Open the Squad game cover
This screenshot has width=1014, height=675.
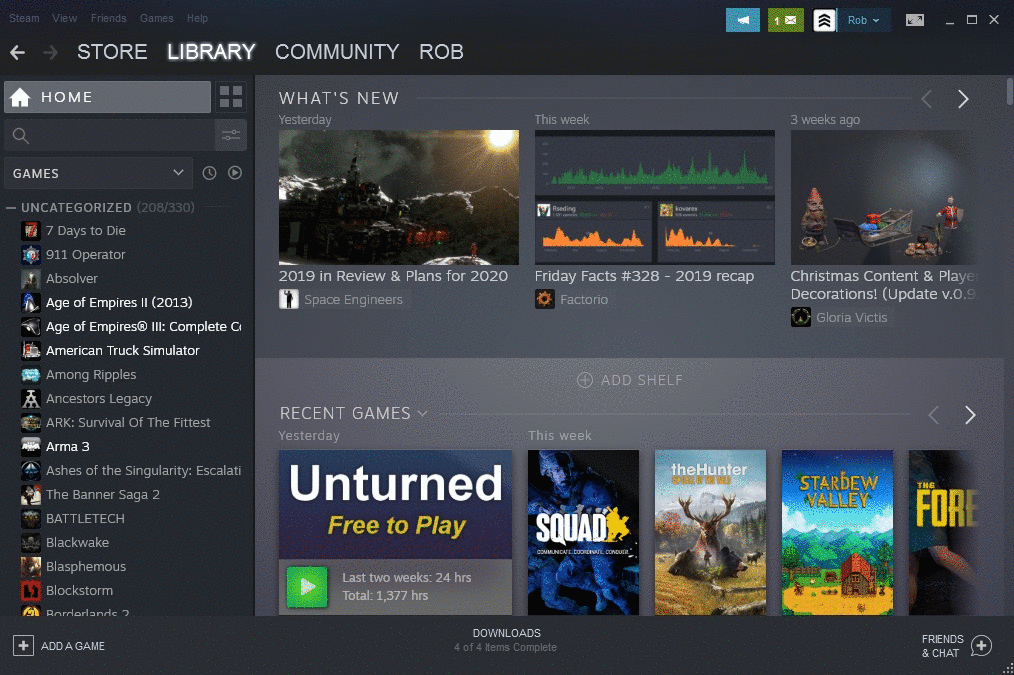(x=583, y=533)
